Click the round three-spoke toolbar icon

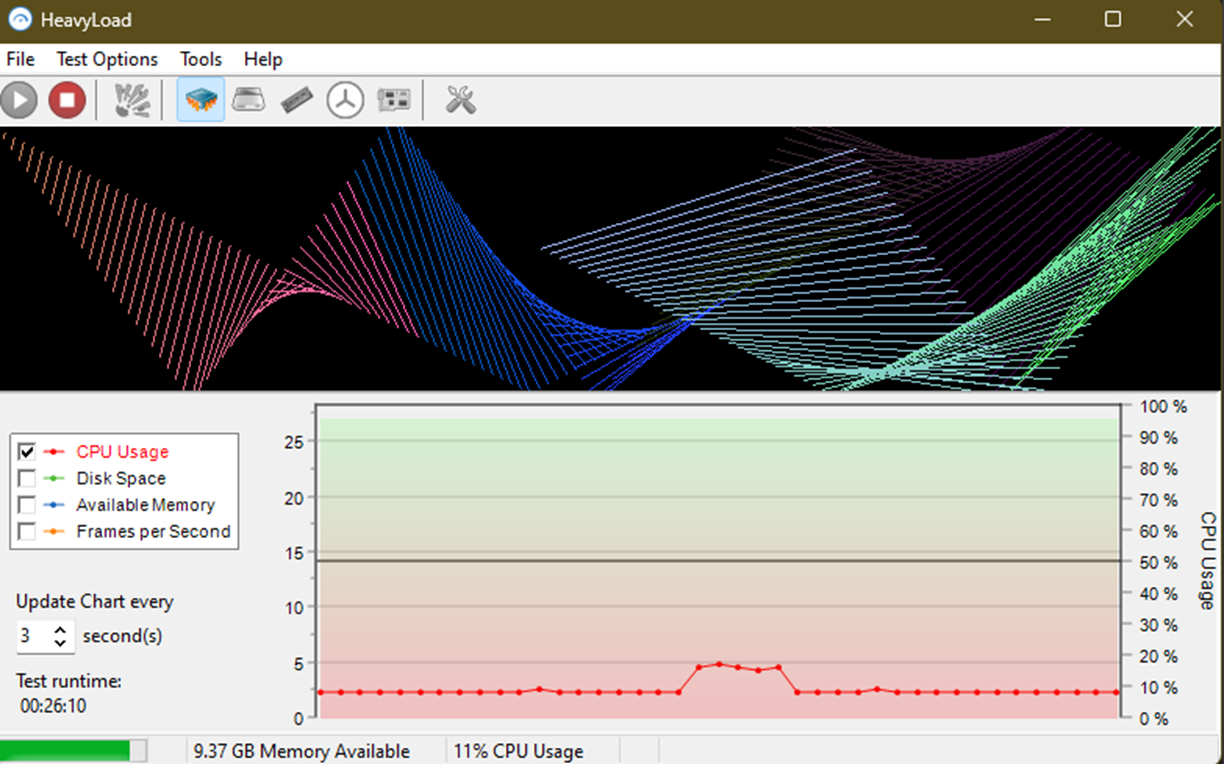pos(345,100)
